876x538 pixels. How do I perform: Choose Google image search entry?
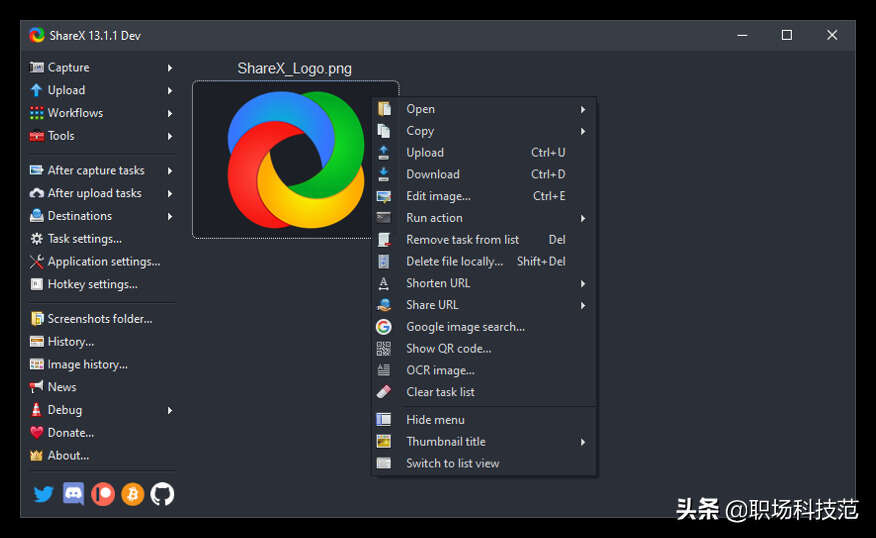click(484, 327)
